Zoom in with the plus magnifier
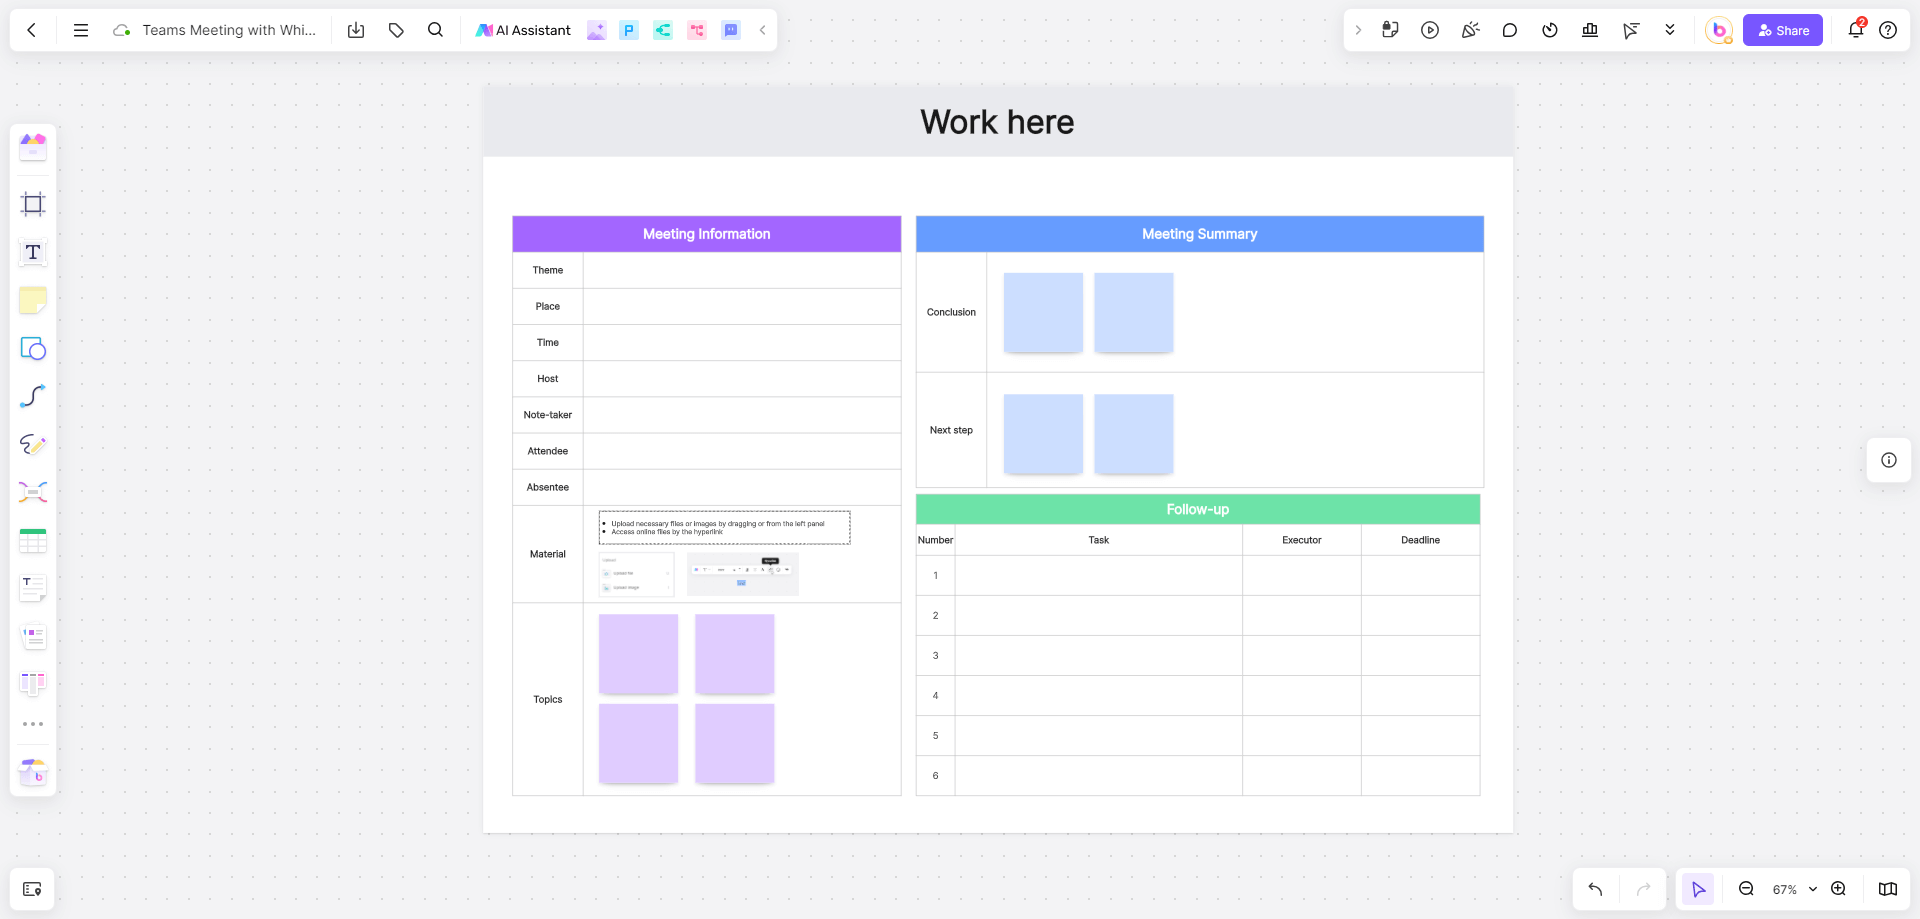1920x919 pixels. pos(1838,889)
